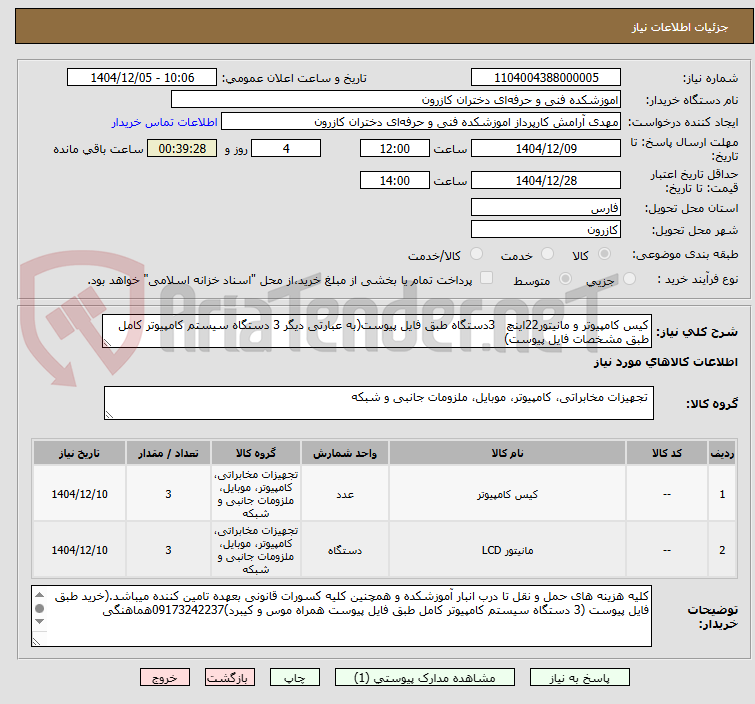Click the buyer notes scrollbar thumb
The width and height of the screenshot is (755, 704).
click(x=40, y=609)
